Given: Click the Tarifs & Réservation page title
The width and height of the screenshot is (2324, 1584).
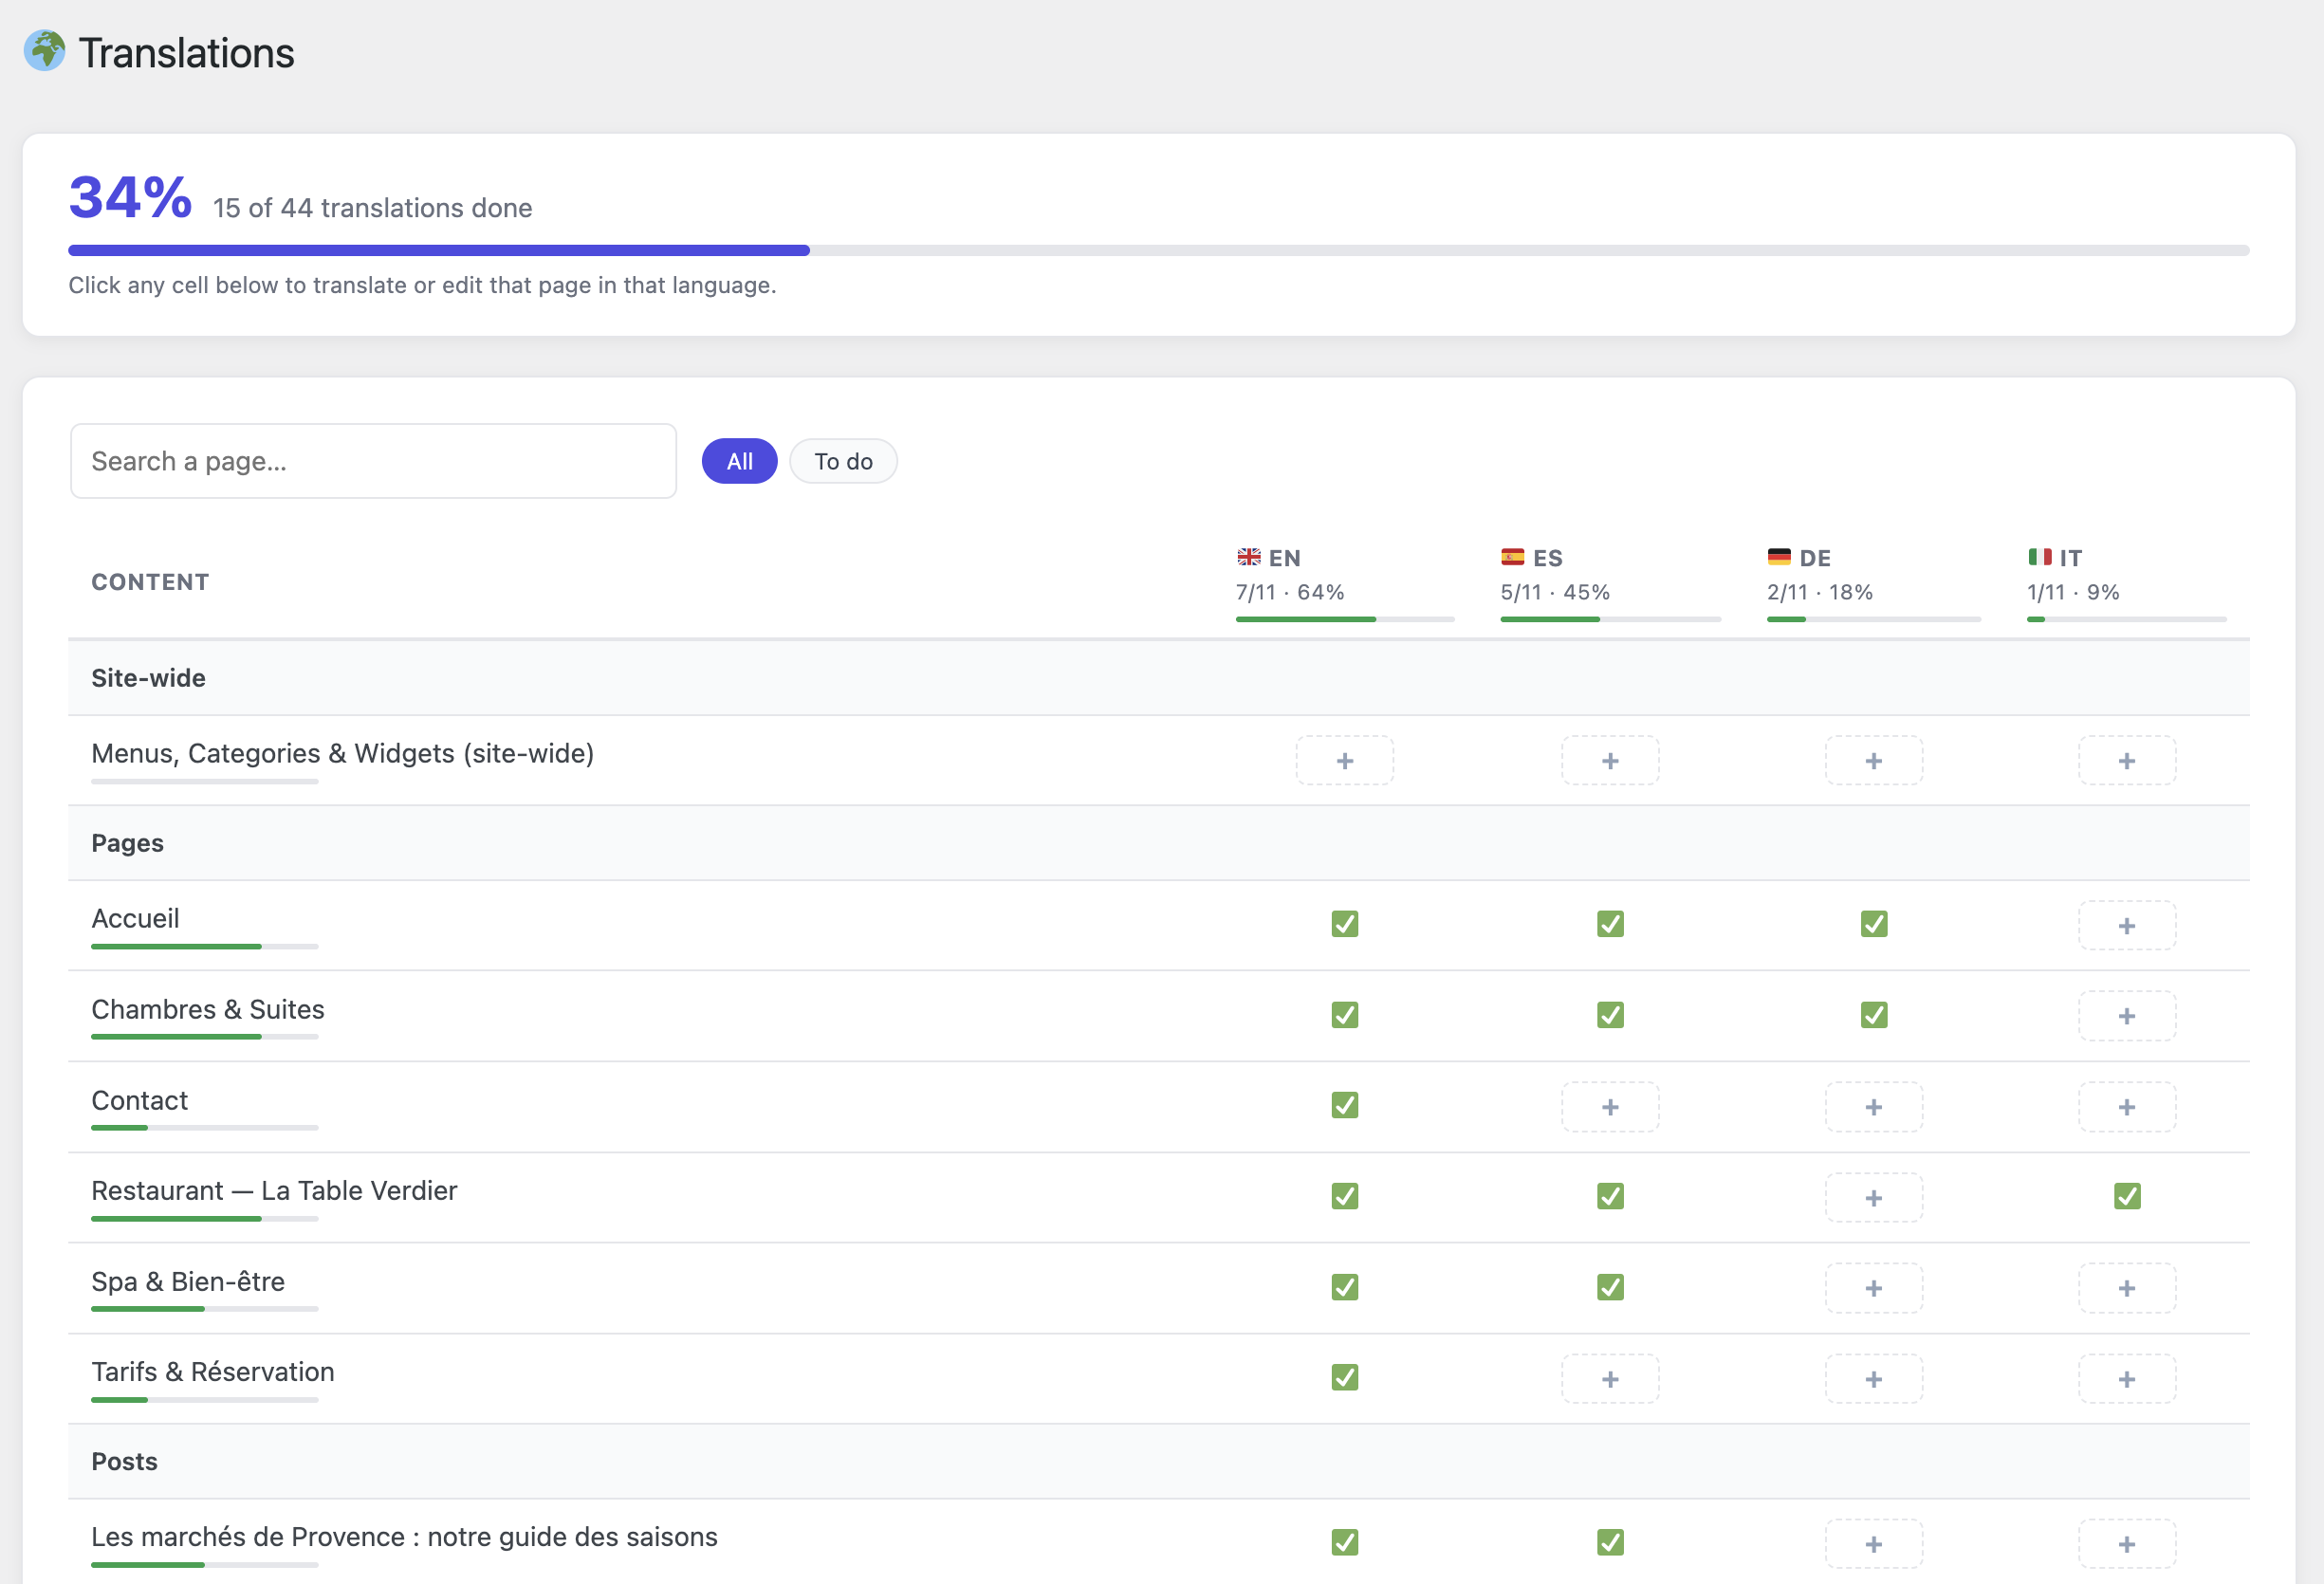Looking at the screenshot, I should pos(213,1371).
